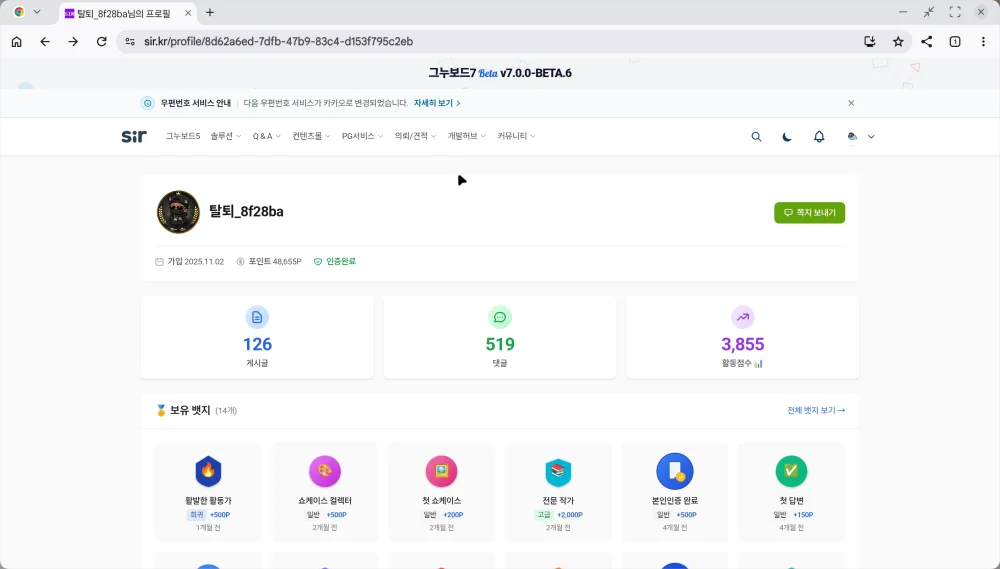Screen dimensions: 1000x569
Task: Bookmark this page with star icon
Action: (x=898, y=41)
